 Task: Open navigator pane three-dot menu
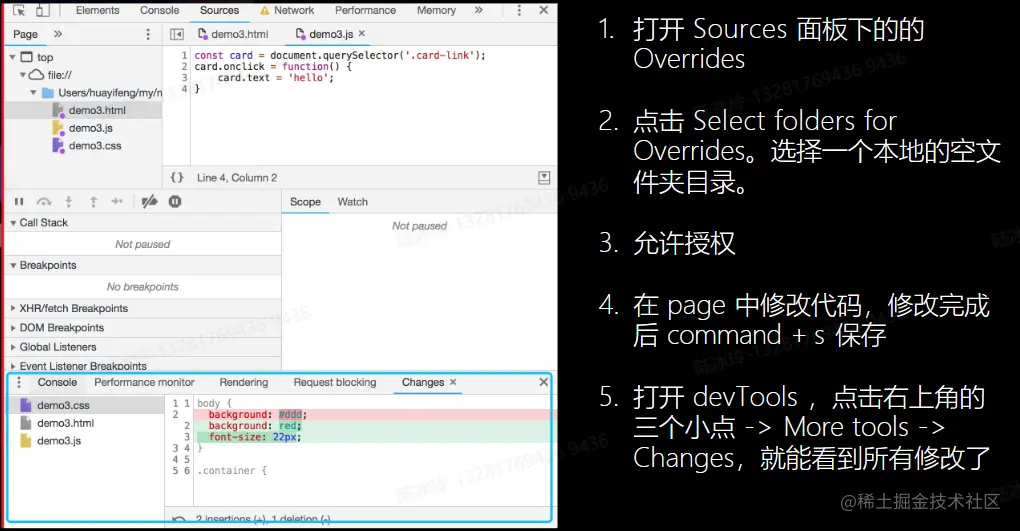pyautogui.click(x=148, y=34)
